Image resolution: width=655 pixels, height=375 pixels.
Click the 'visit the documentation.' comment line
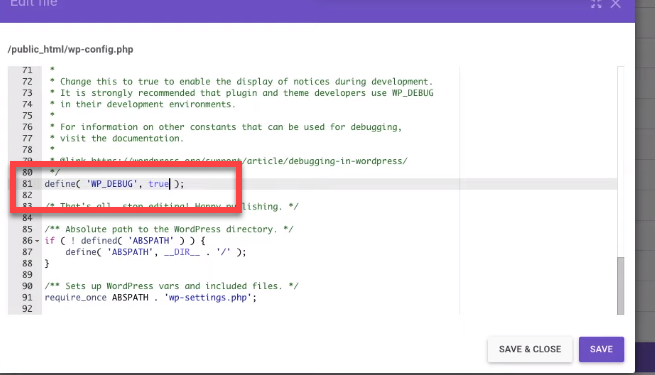[x=117, y=138]
